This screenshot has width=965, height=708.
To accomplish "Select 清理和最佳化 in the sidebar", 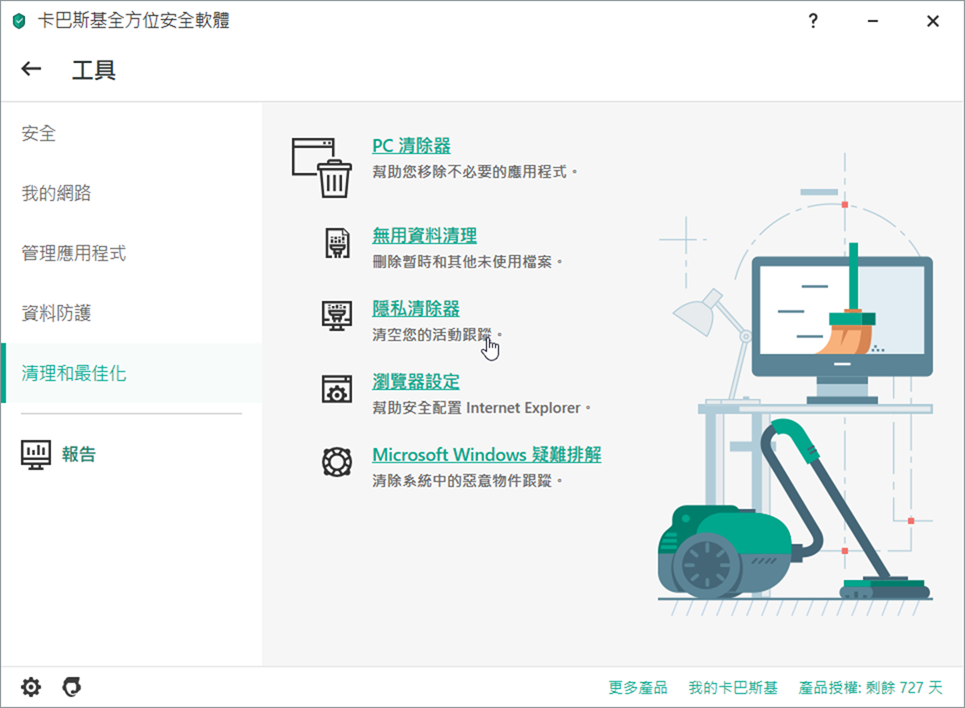I will 74,373.
